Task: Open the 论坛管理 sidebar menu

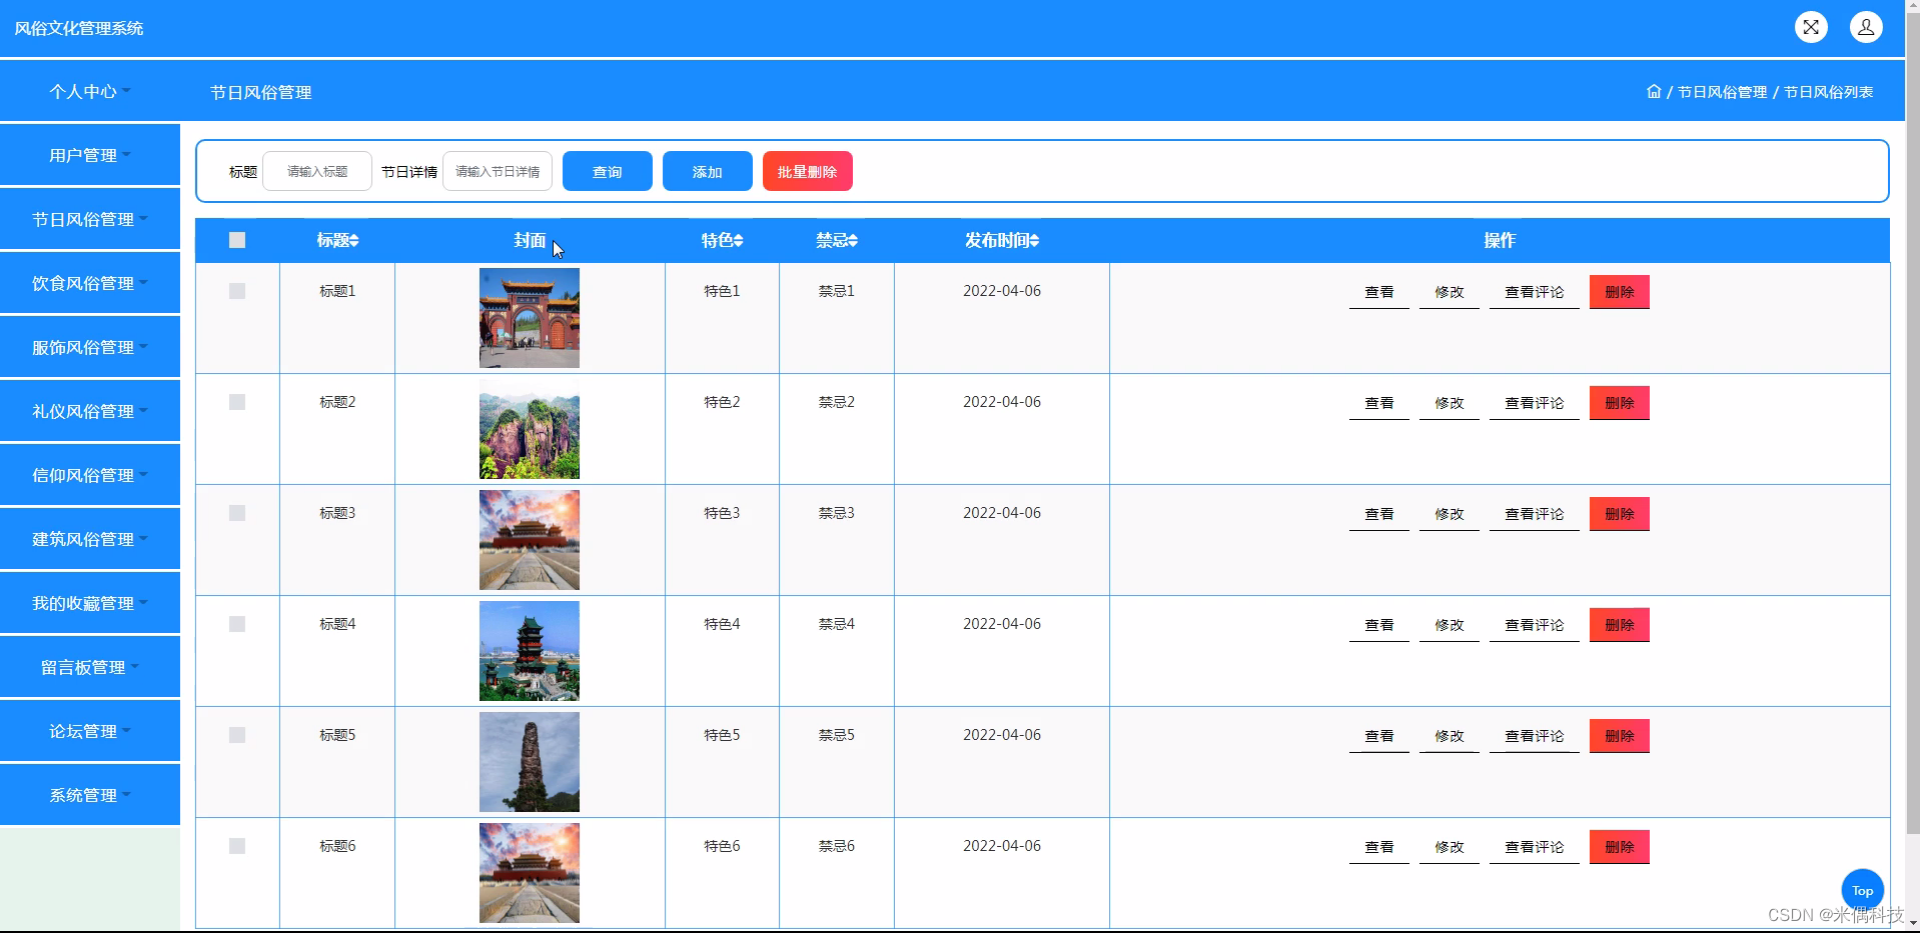Action: pos(90,731)
